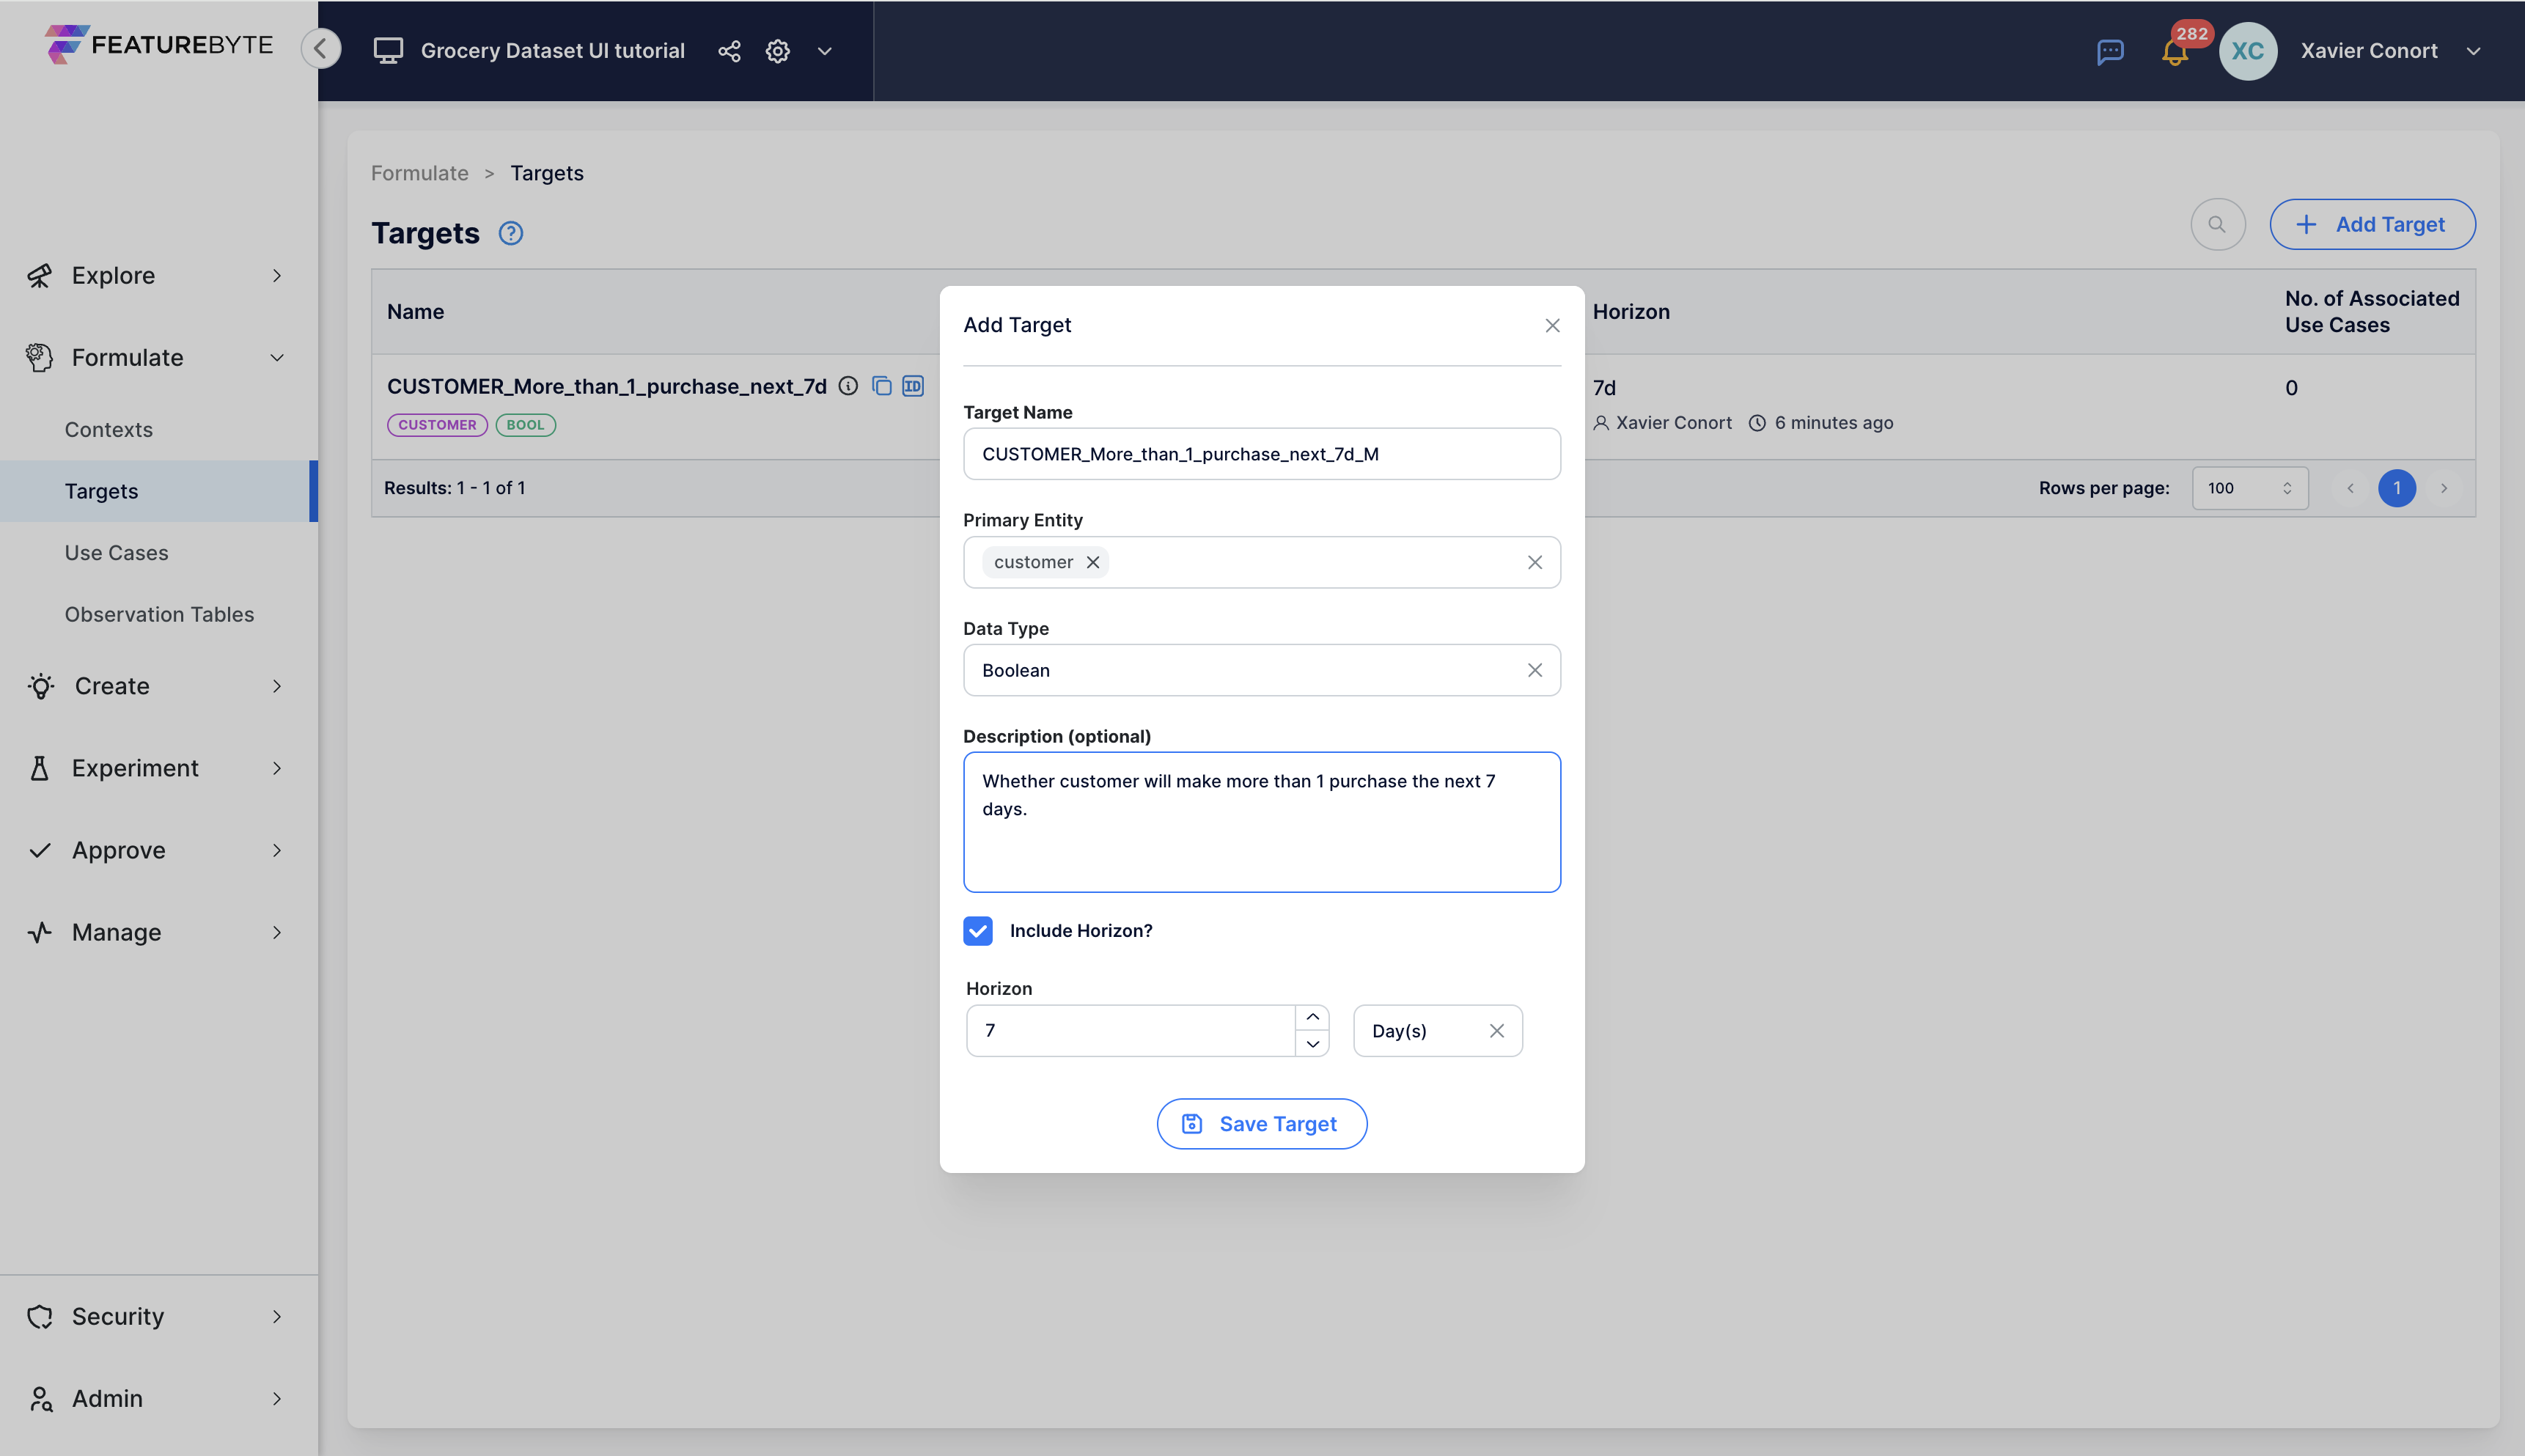The width and height of the screenshot is (2525, 1456).
Task: Open the Contexts menu item
Action: [108, 428]
